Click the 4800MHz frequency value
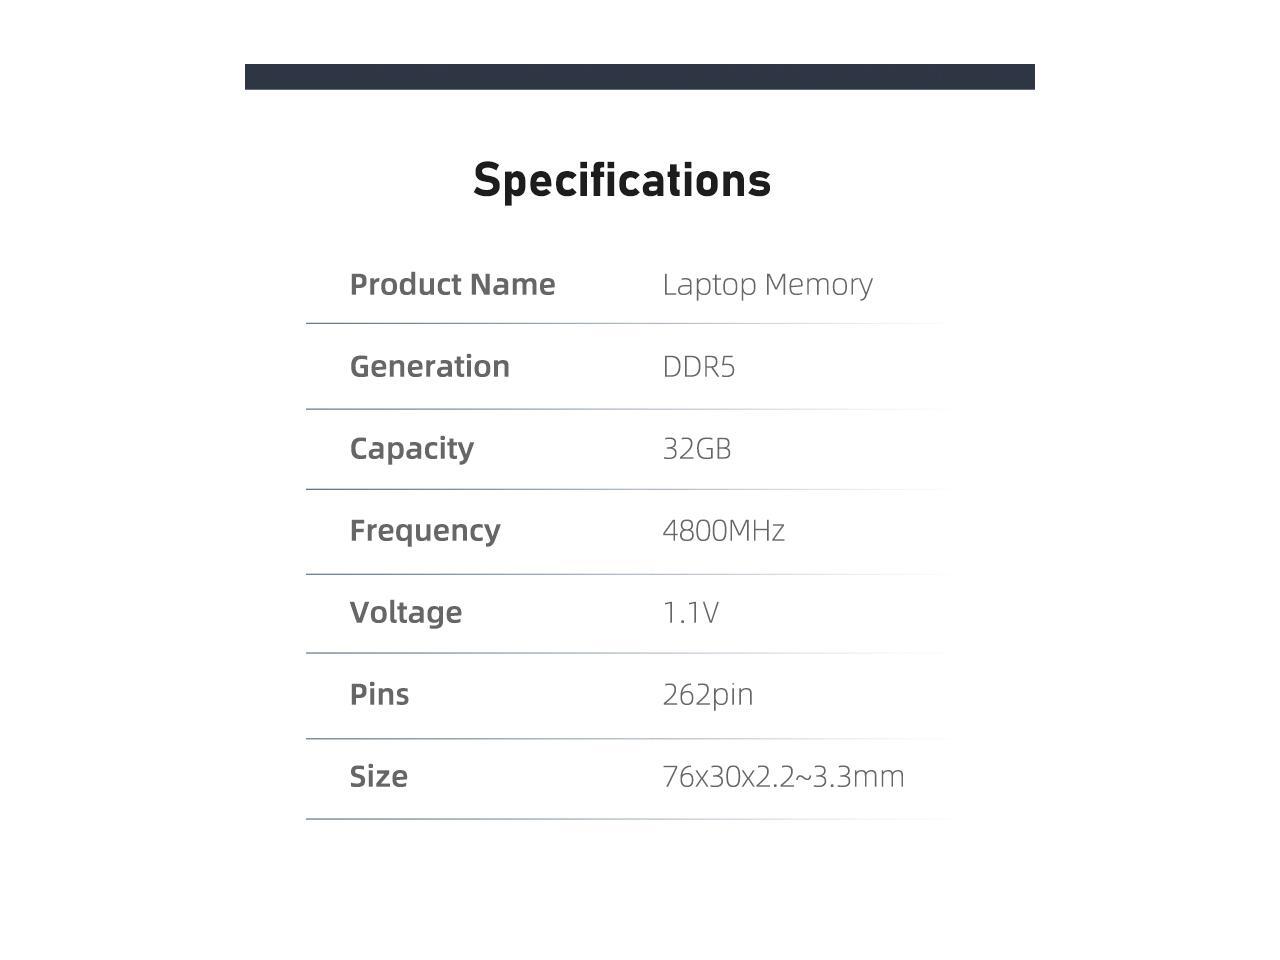 [x=723, y=531]
